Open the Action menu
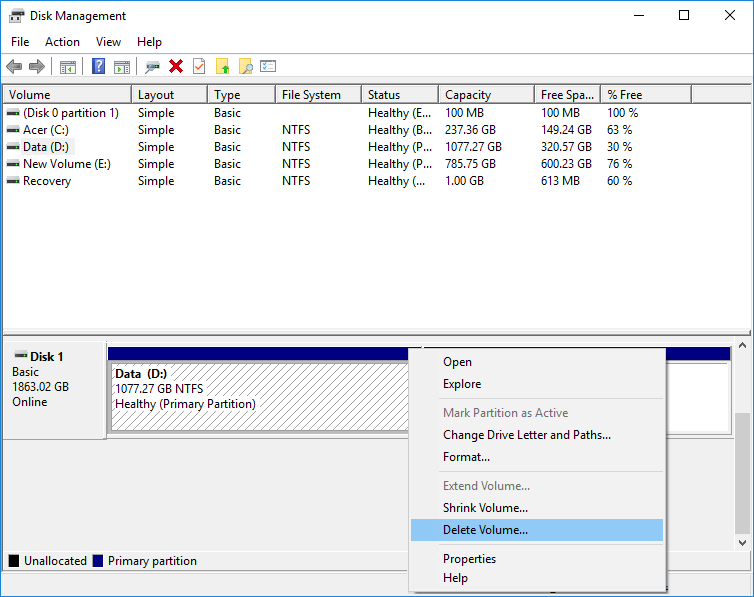The height and width of the screenshot is (597, 754). tap(62, 42)
